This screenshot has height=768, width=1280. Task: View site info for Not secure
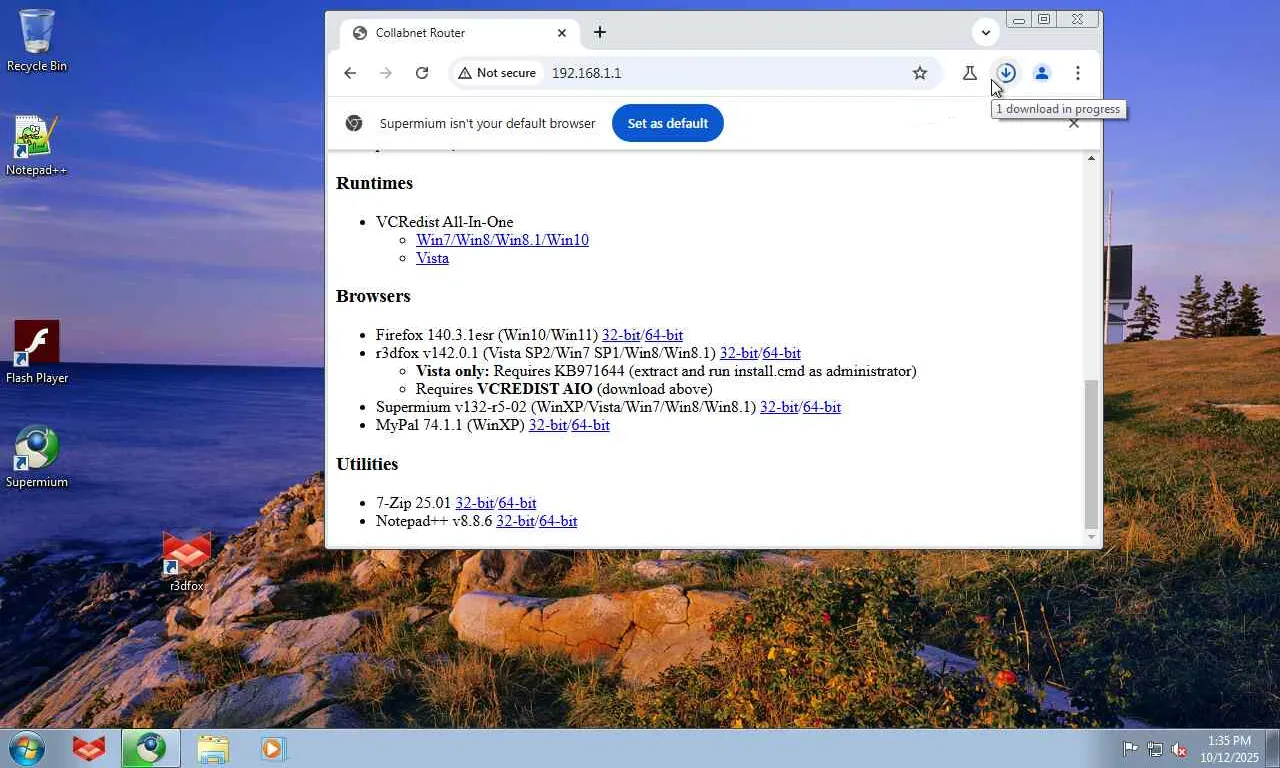point(497,73)
